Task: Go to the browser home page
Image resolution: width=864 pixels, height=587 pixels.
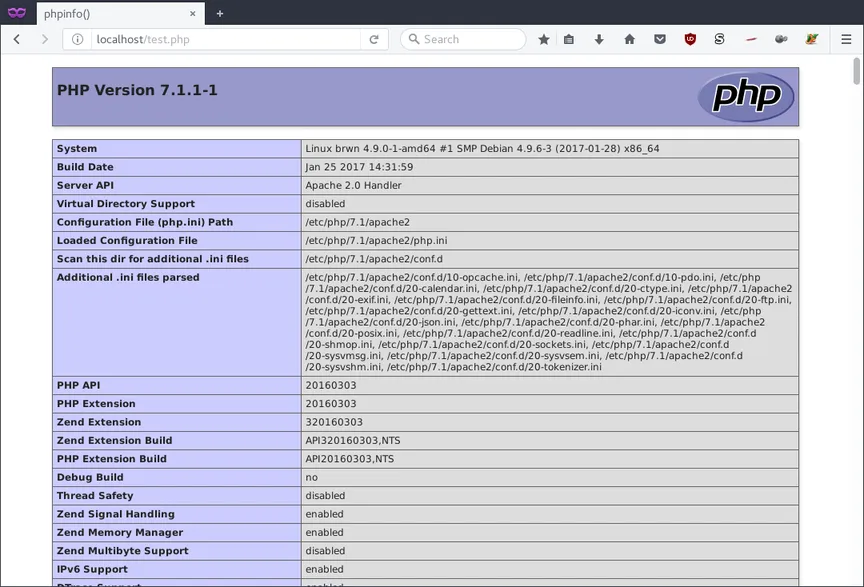Action: (x=629, y=39)
